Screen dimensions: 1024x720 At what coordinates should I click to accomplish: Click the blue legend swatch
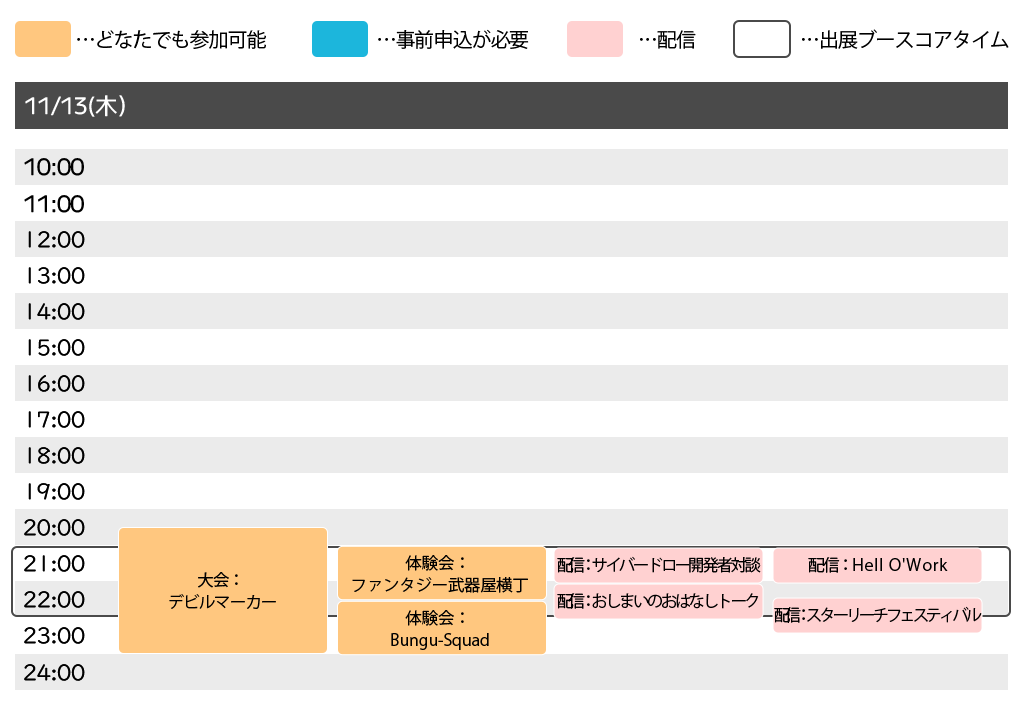pos(339,40)
